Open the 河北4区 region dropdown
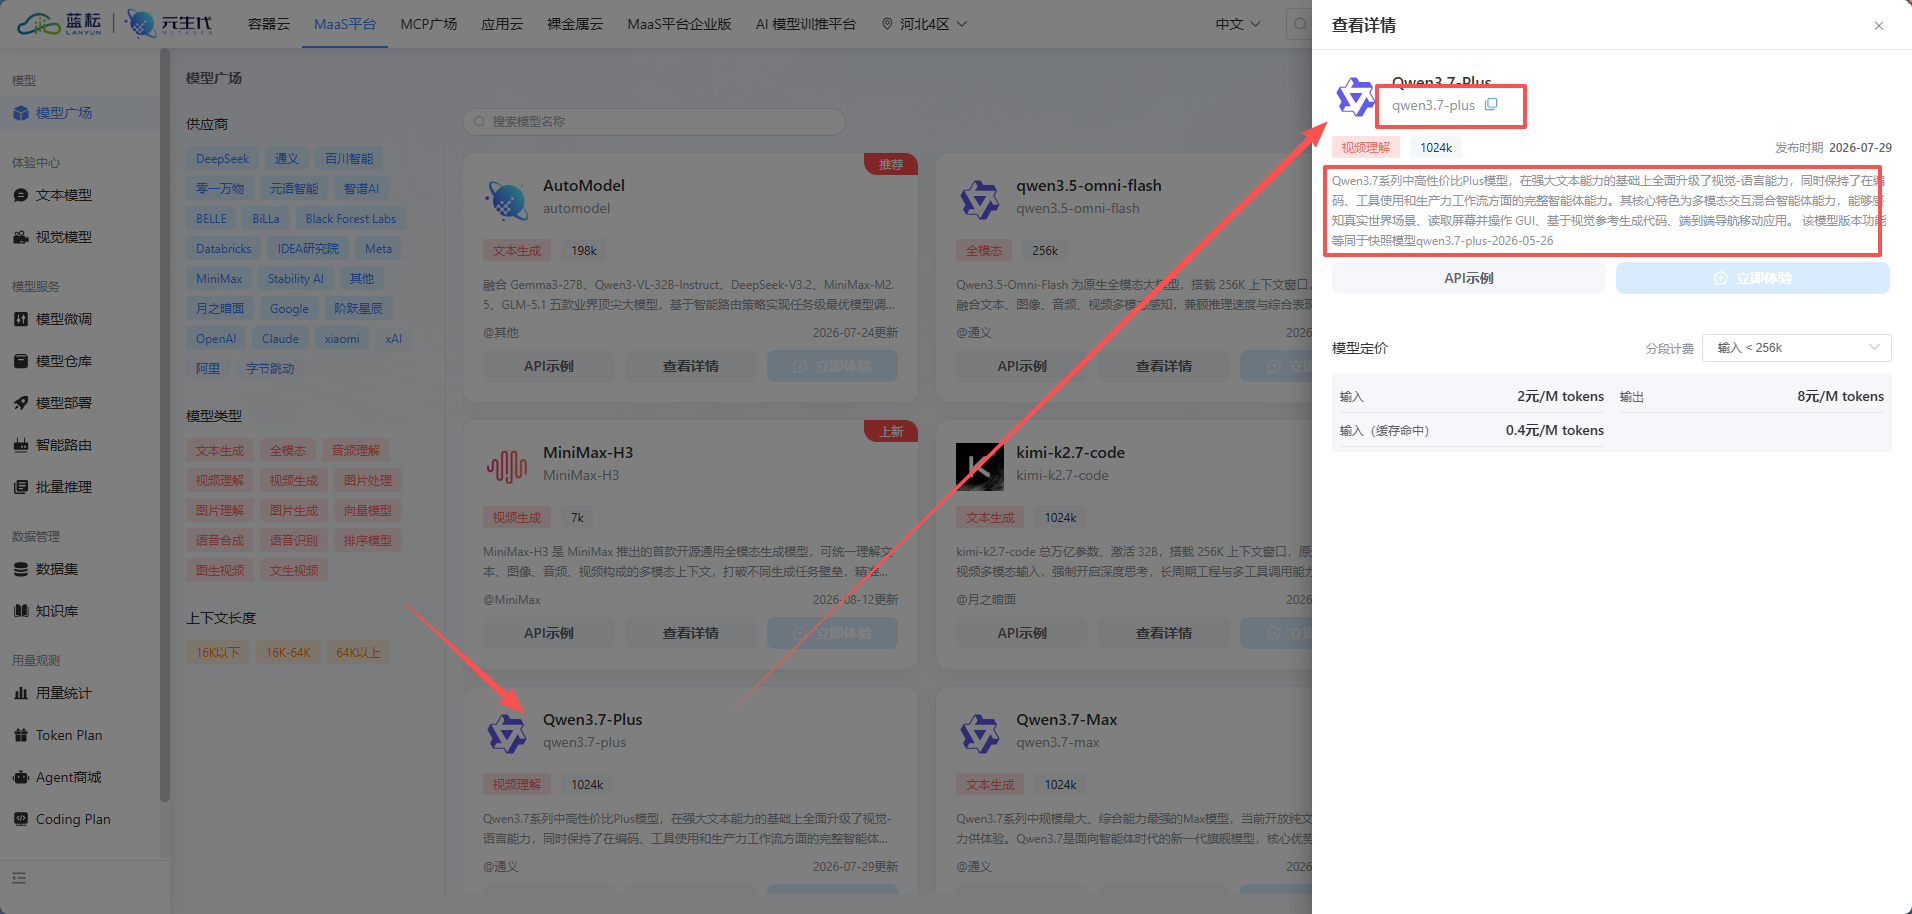The height and width of the screenshot is (914, 1912). click(x=924, y=24)
